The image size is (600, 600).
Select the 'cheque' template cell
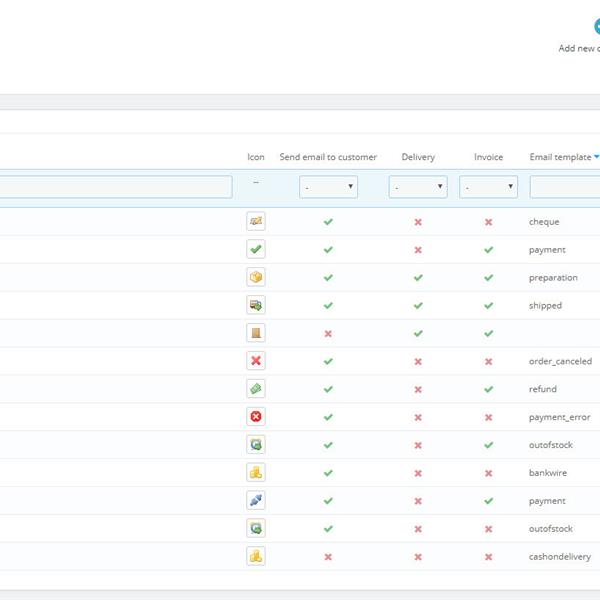coord(544,222)
